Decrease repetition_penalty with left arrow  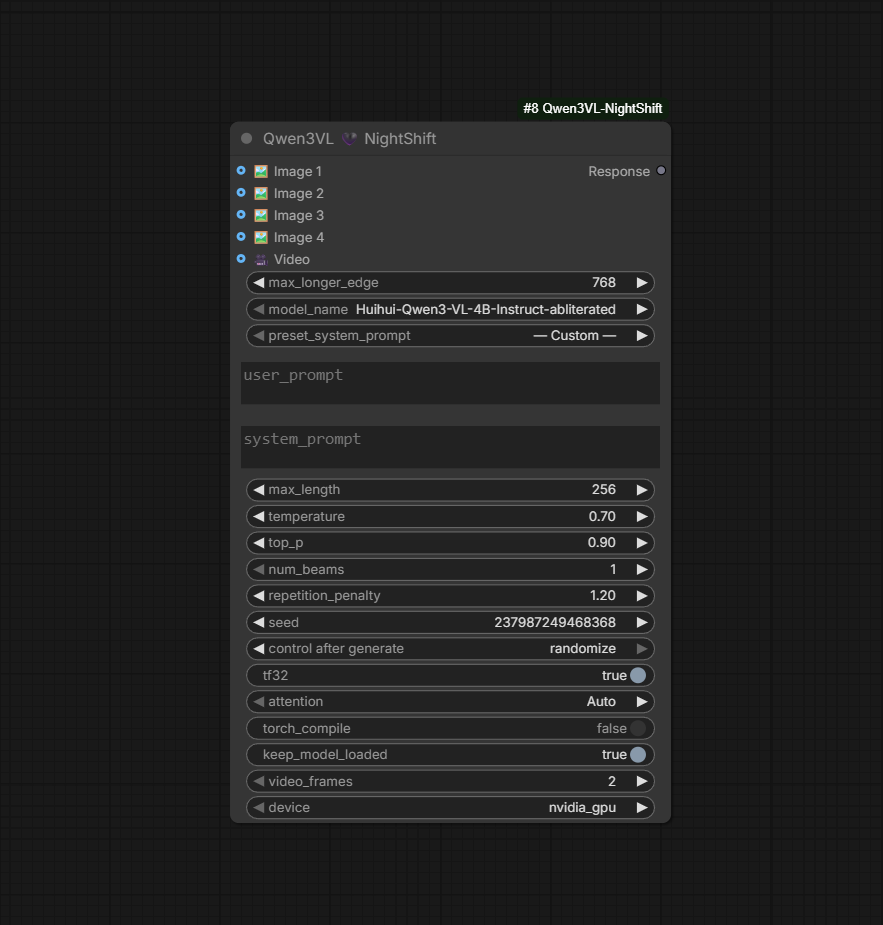point(258,596)
